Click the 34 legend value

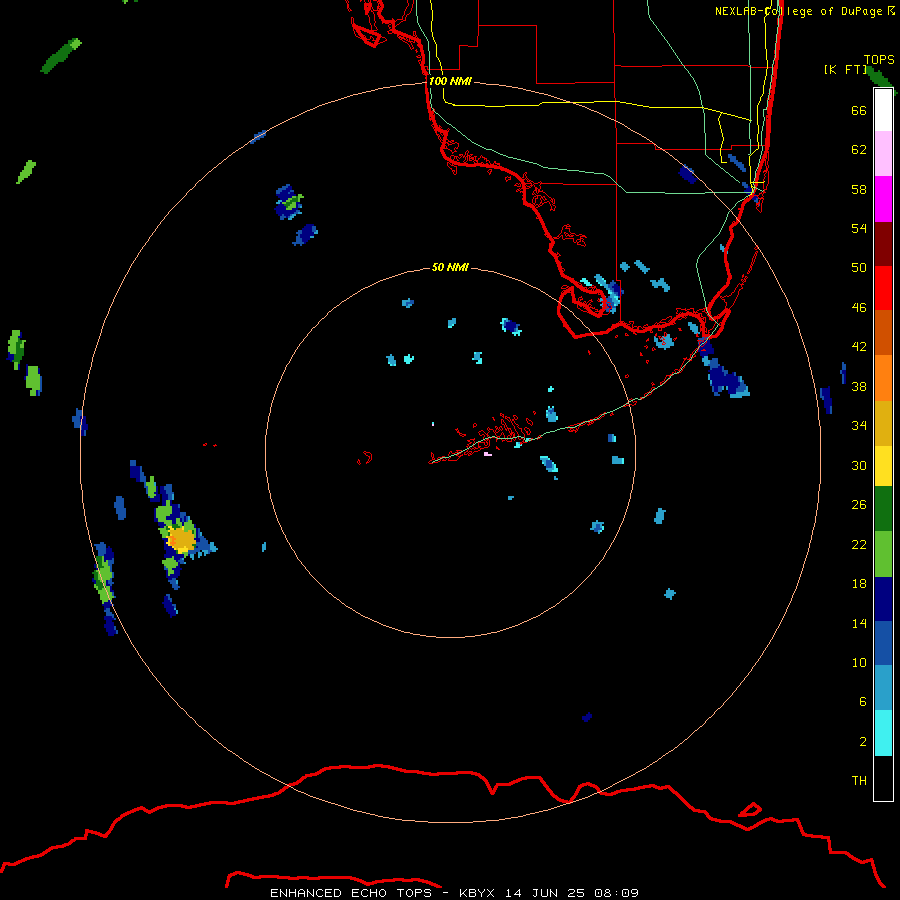(x=859, y=425)
